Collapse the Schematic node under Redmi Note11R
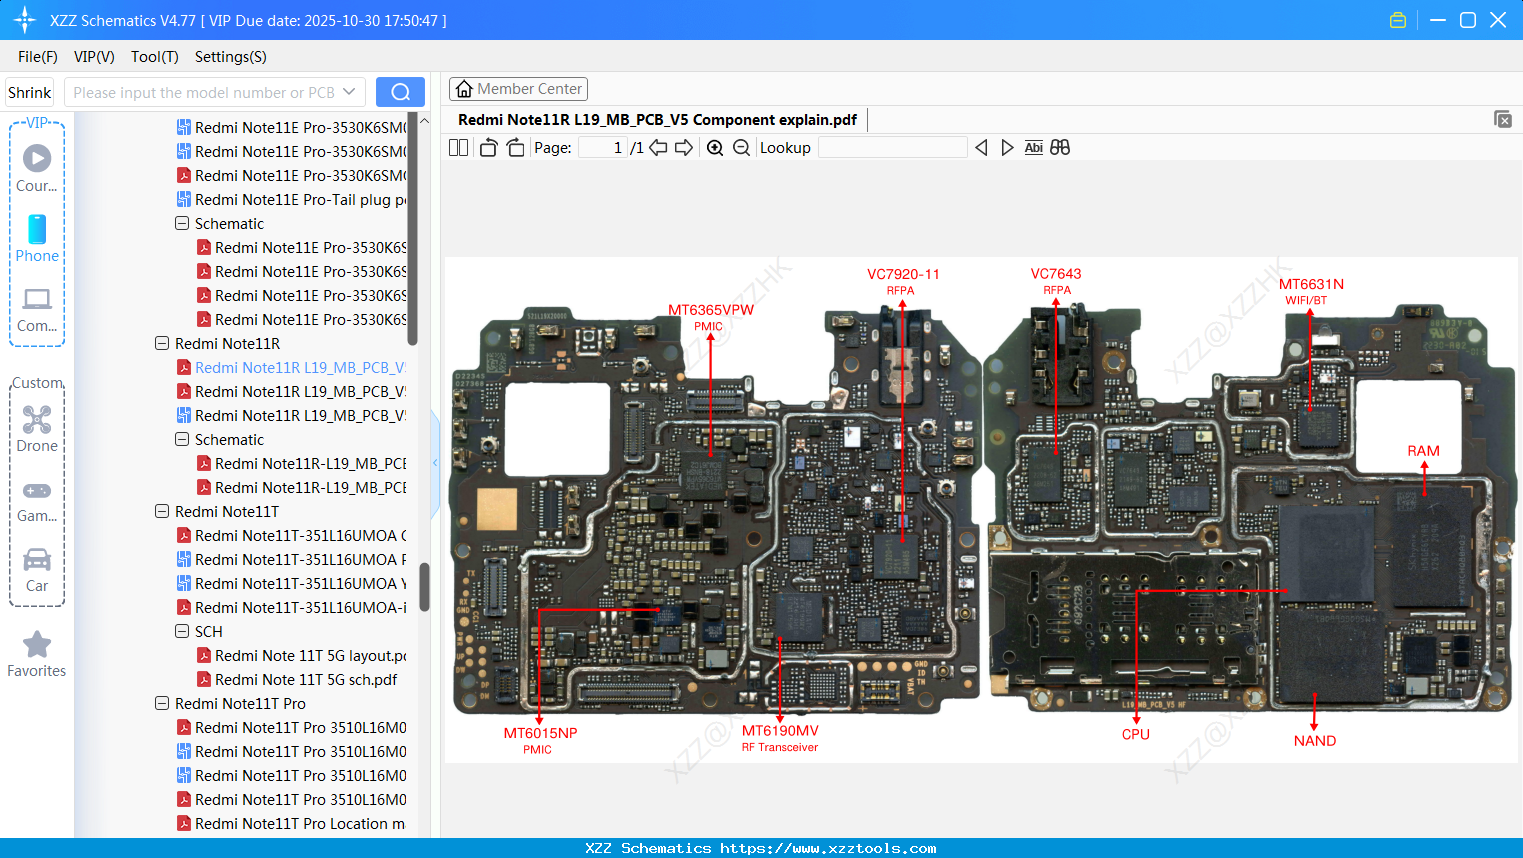Image resolution: width=1523 pixels, height=858 pixels. tap(181, 439)
